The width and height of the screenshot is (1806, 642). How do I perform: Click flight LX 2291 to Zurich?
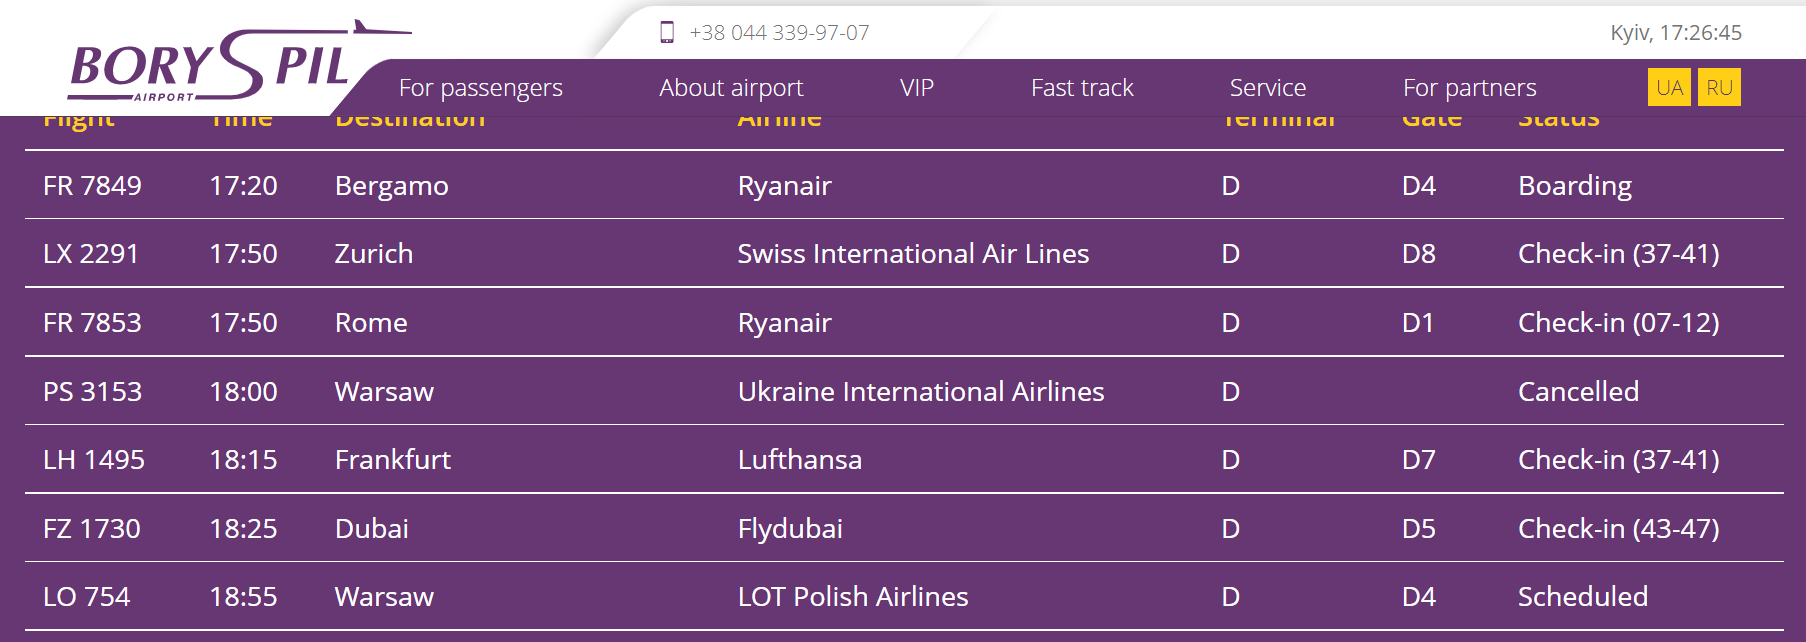tap(90, 254)
